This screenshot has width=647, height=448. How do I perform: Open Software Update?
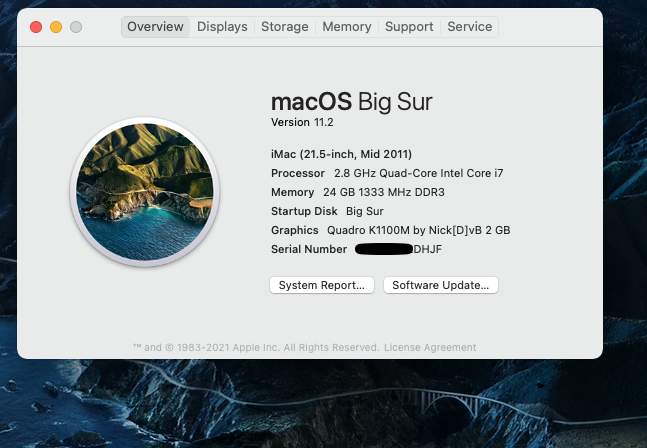click(440, 285)
